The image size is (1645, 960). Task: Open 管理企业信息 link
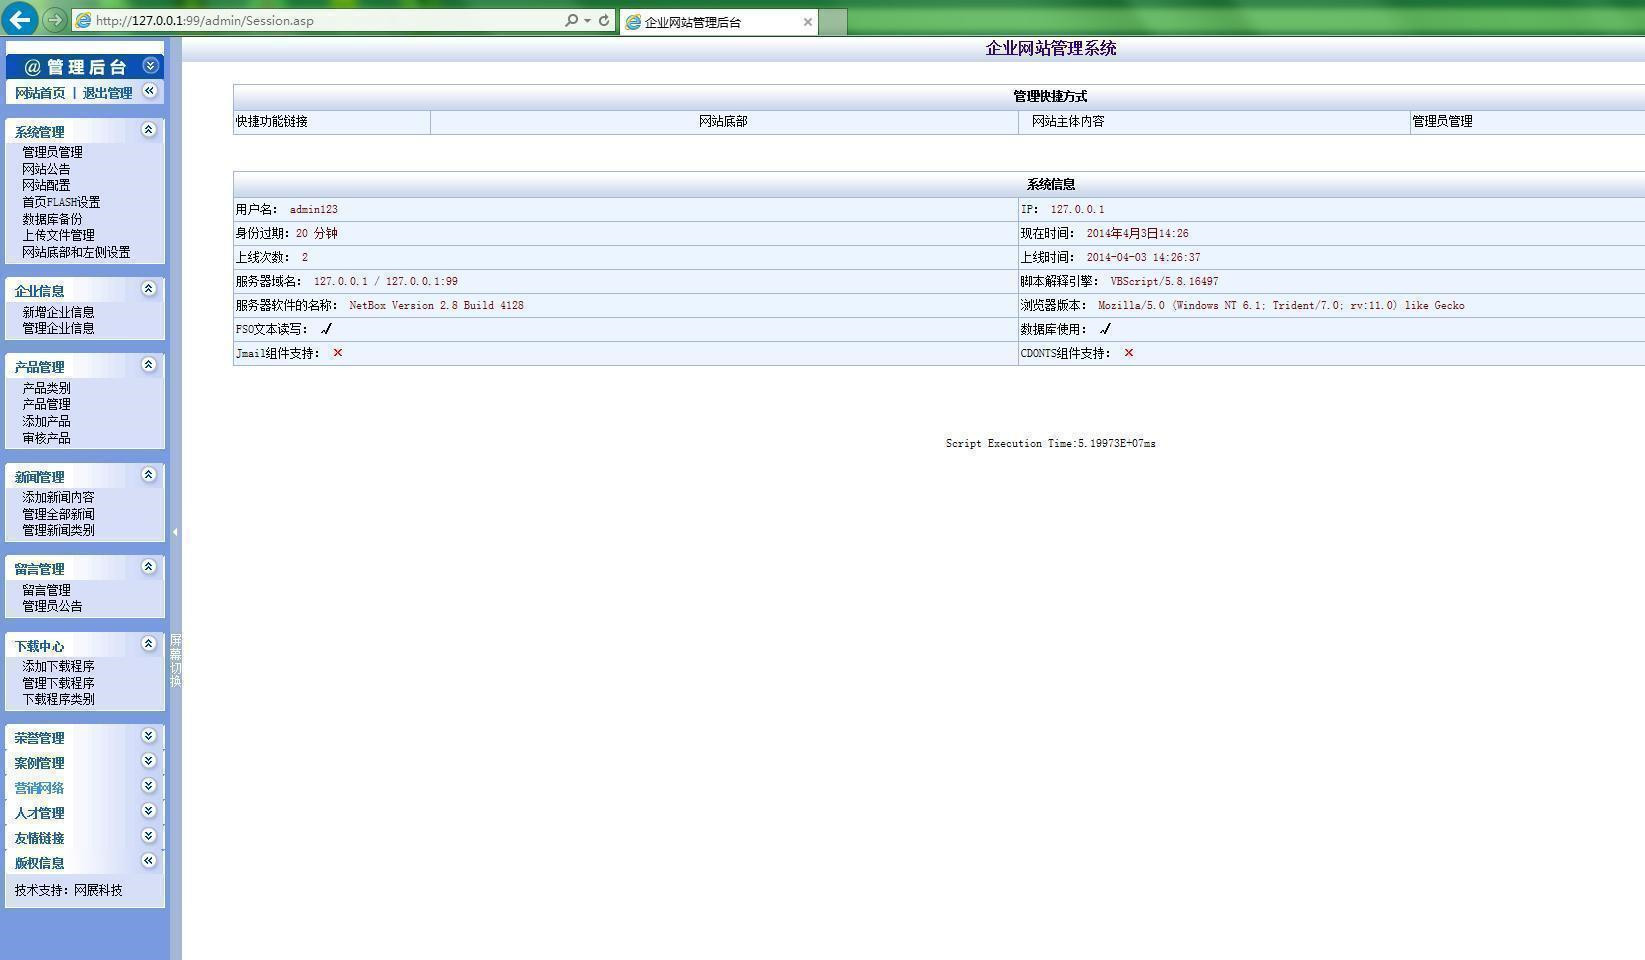[58, 328]
